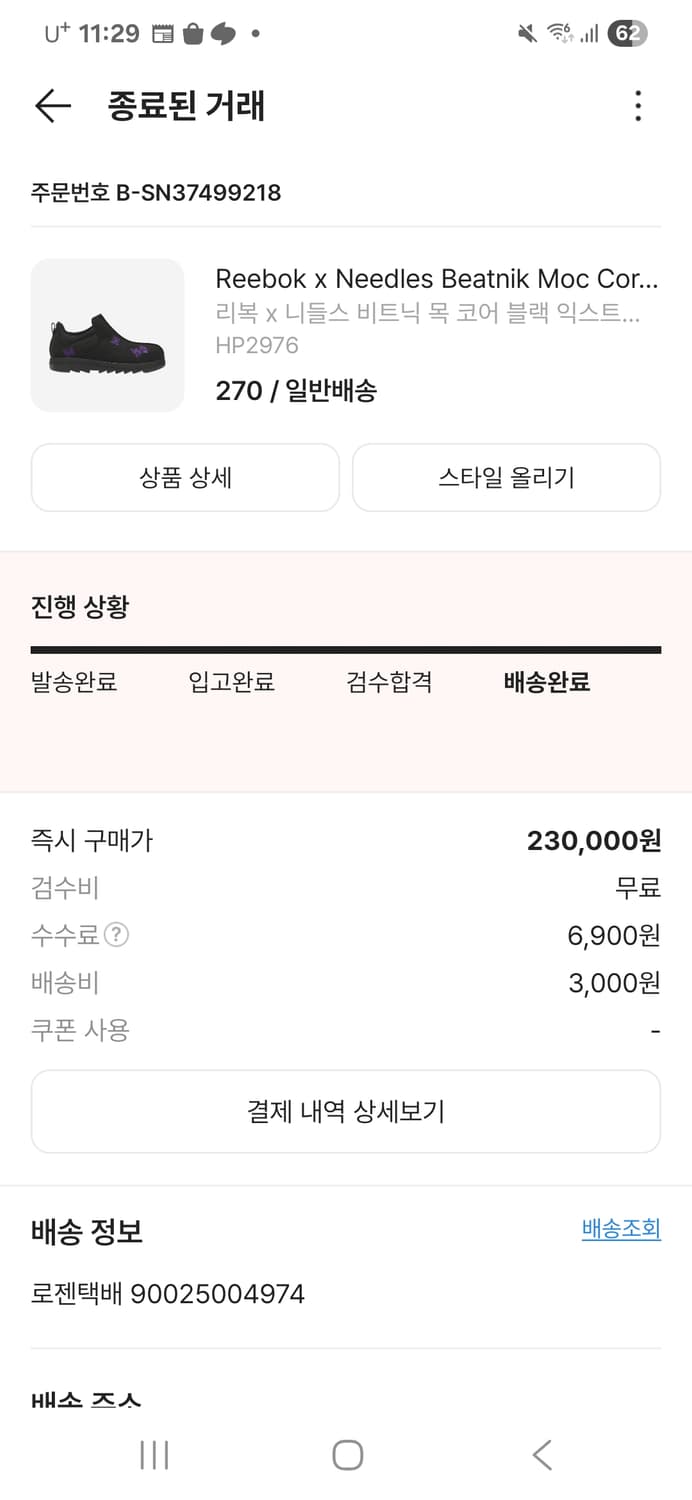Tap the delivery progress bar

pos(346,649)
